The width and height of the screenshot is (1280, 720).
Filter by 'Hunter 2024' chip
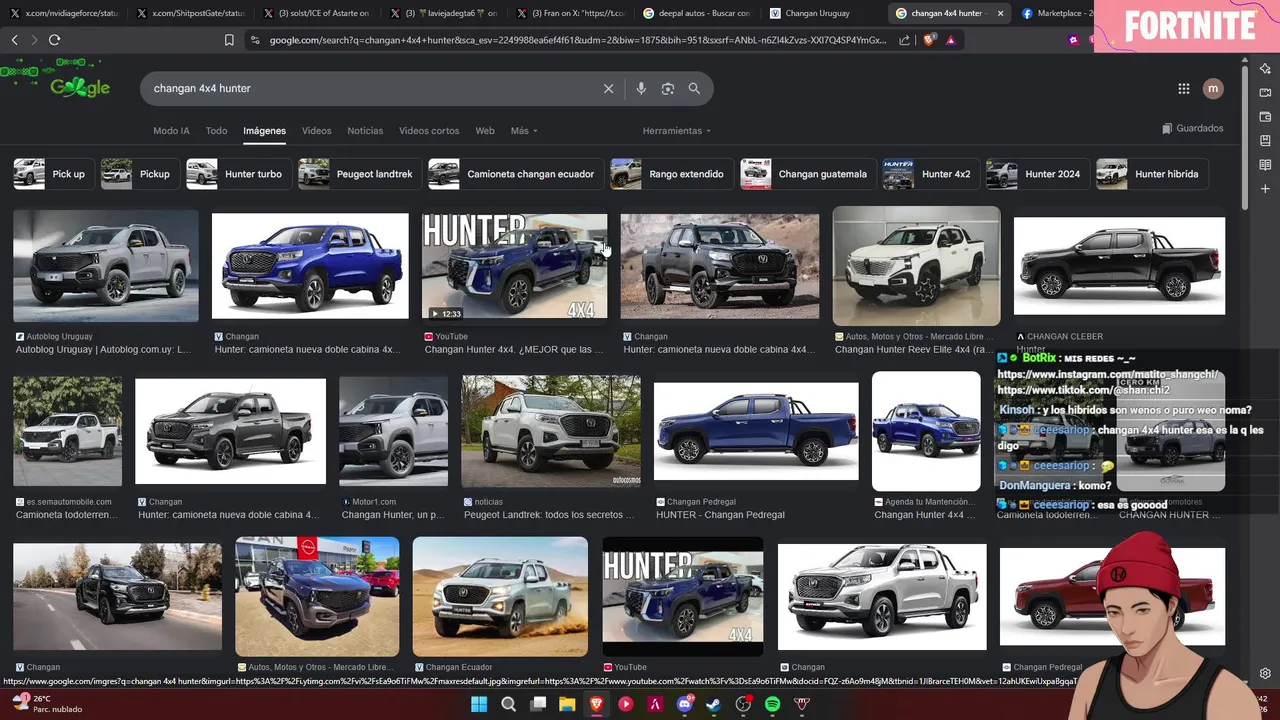point(1039,174)
